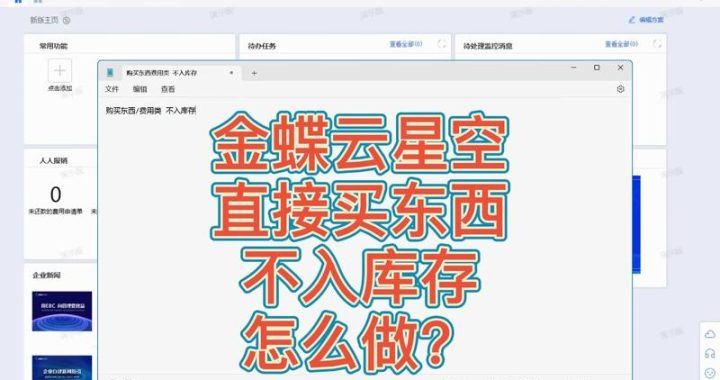
Task: Click the 待处理监控消息 panel title
Action: 488,46
